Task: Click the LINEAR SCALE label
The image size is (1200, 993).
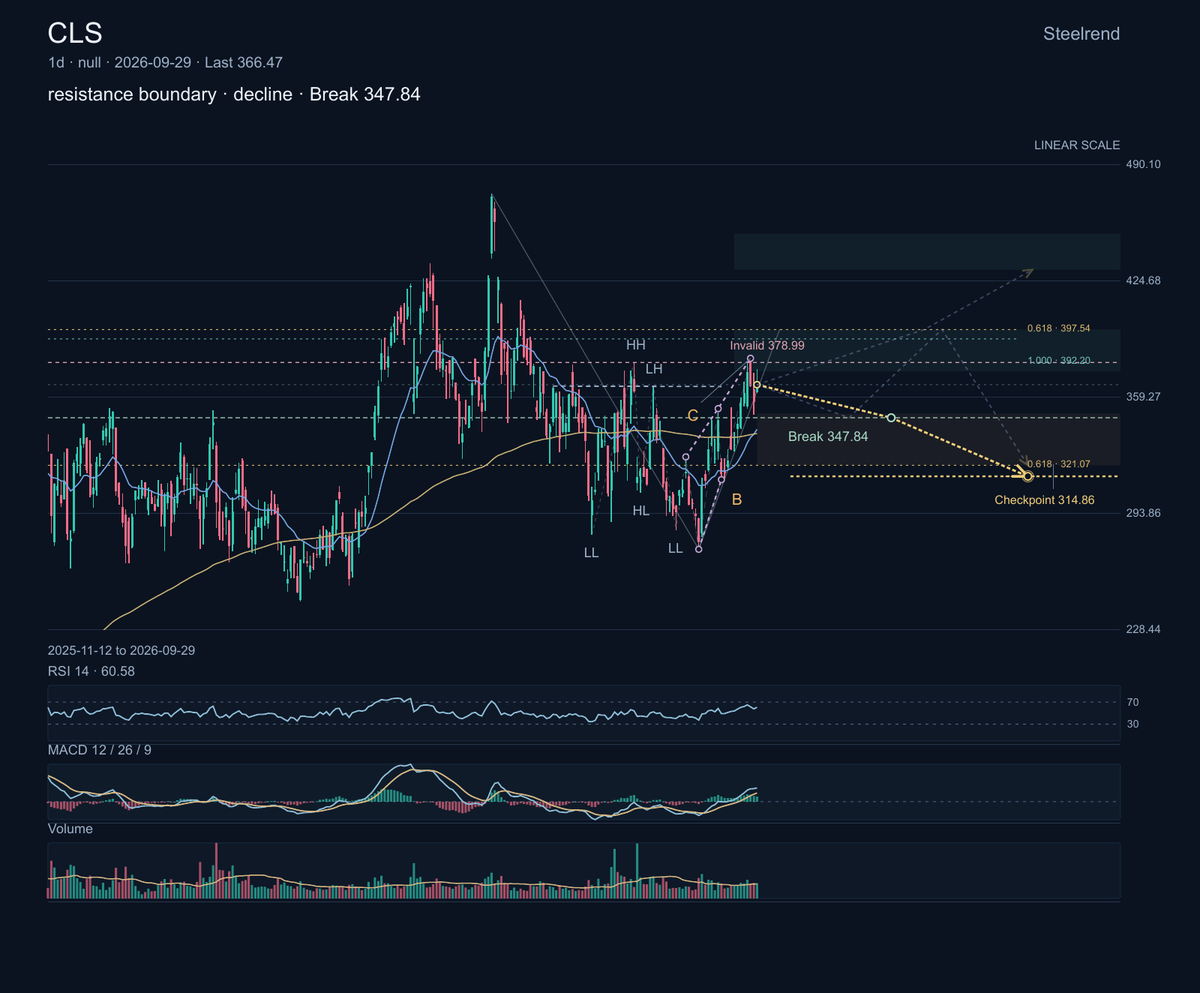Action: [x=1077, y=145]
